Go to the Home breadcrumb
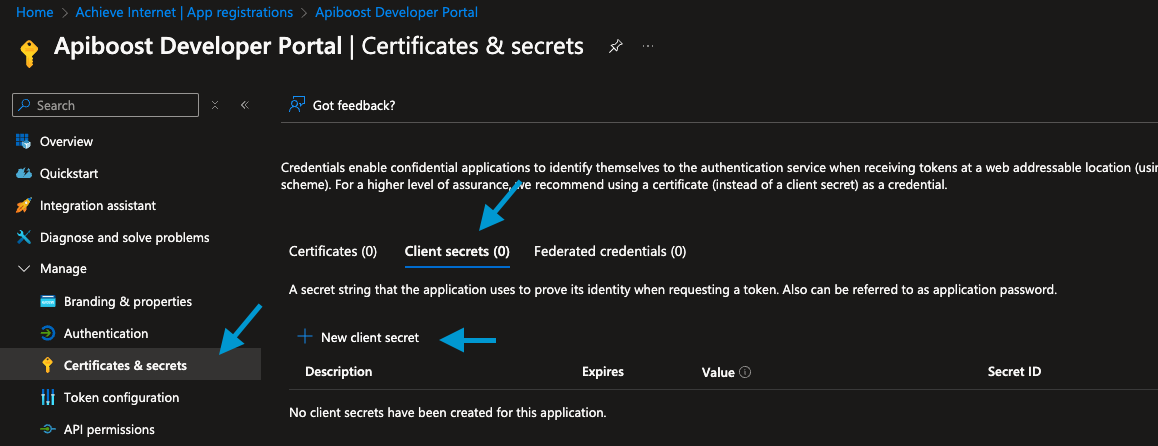This screenshot has width=1158, height=446. (32, 13)
